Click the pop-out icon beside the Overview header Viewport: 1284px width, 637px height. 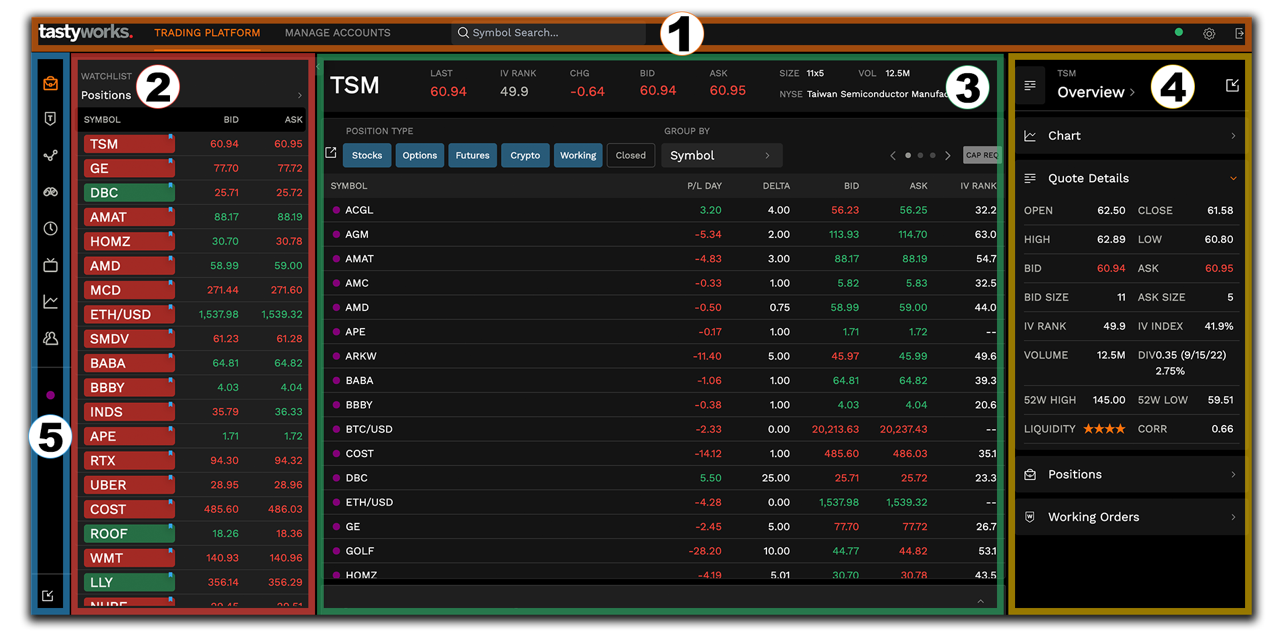(x=1232, y=86)
